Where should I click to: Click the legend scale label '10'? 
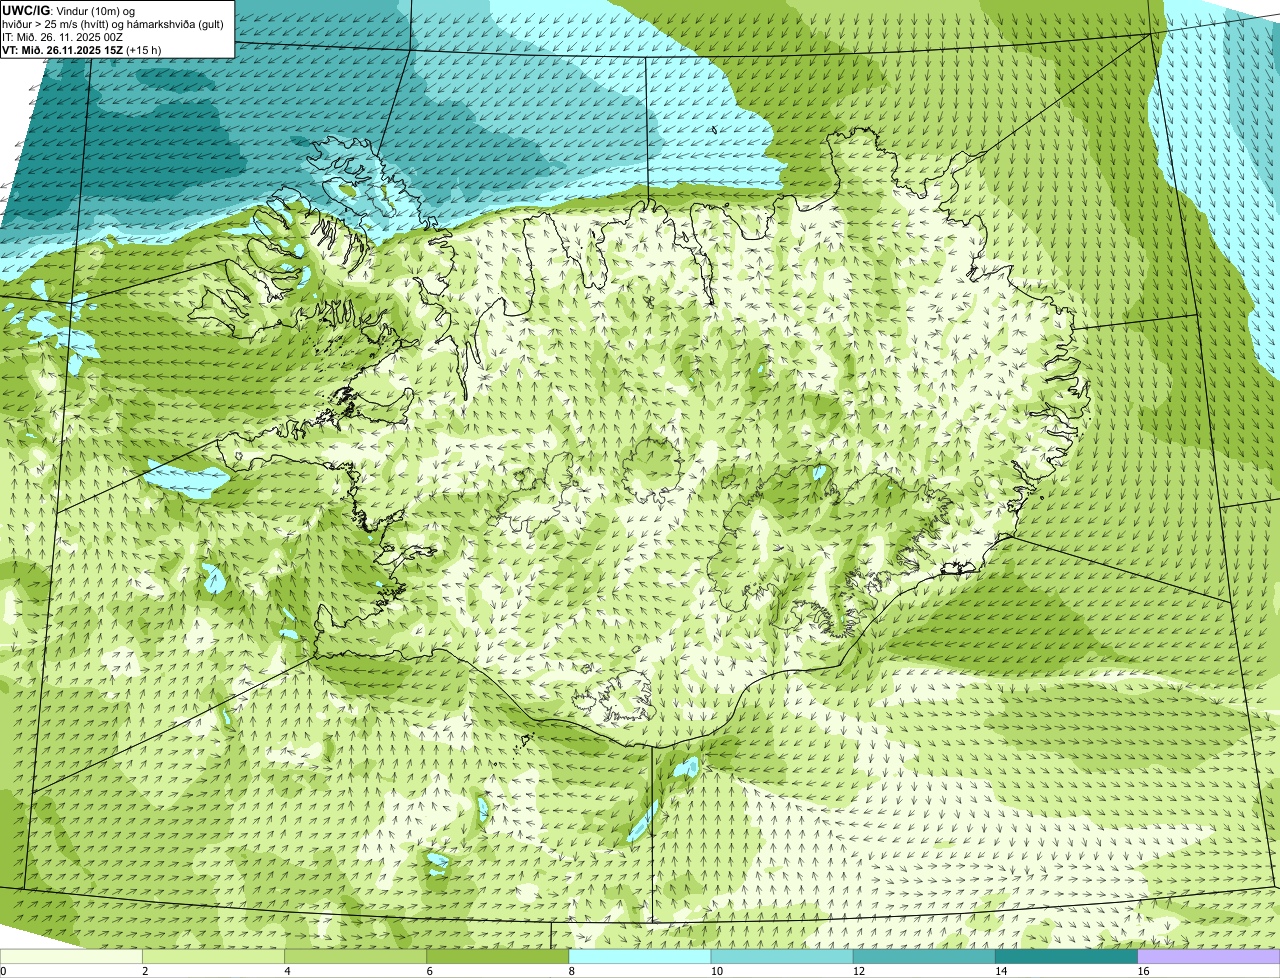(x=717, y=971)
